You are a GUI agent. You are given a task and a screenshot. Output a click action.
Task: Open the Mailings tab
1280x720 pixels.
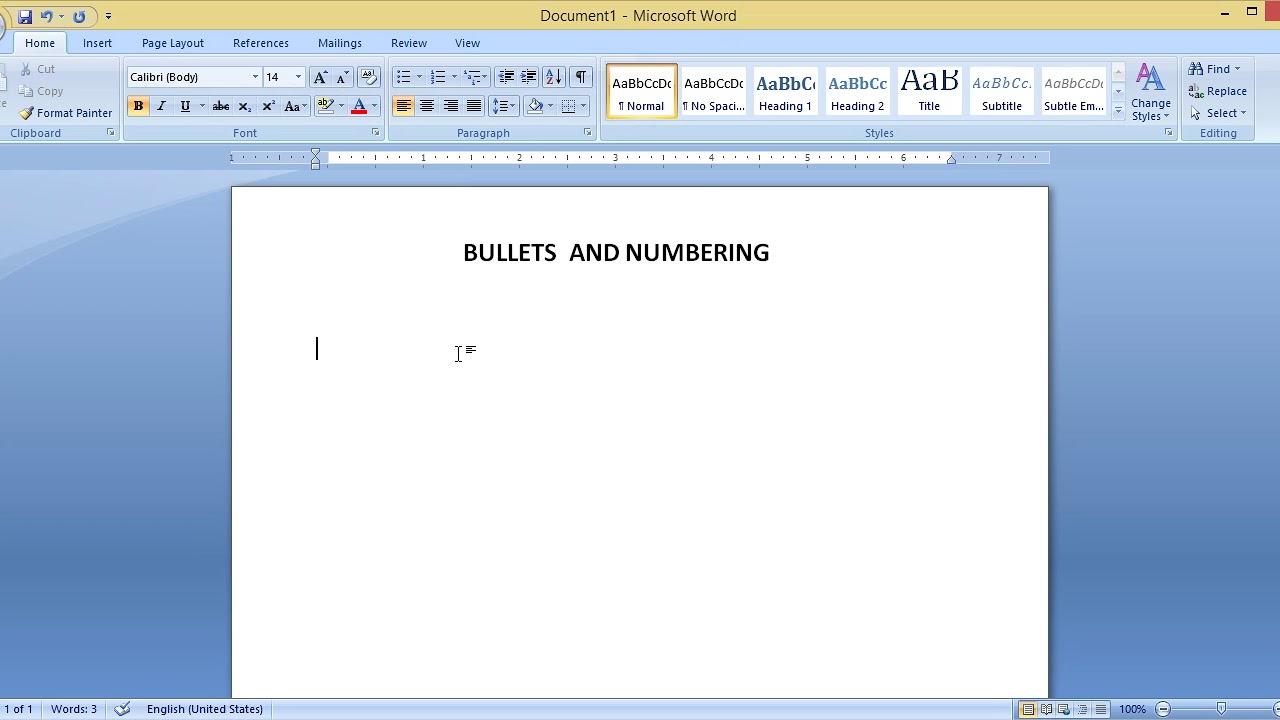[x=340, y=43]
